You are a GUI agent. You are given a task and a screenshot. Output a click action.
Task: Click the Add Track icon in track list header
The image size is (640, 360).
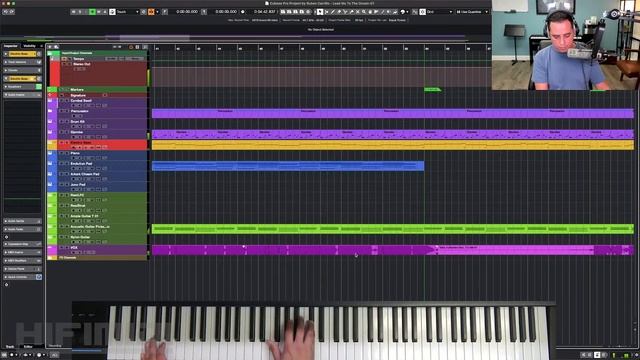point(50,47)
